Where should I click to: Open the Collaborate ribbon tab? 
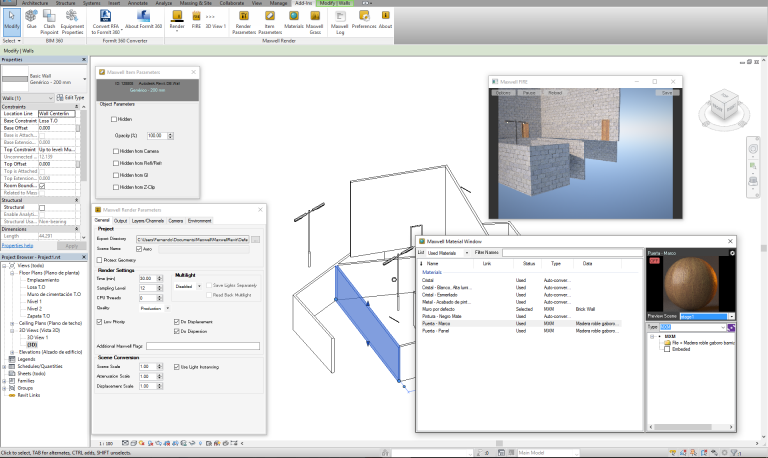pyautogui.click(x=232, y=3)
